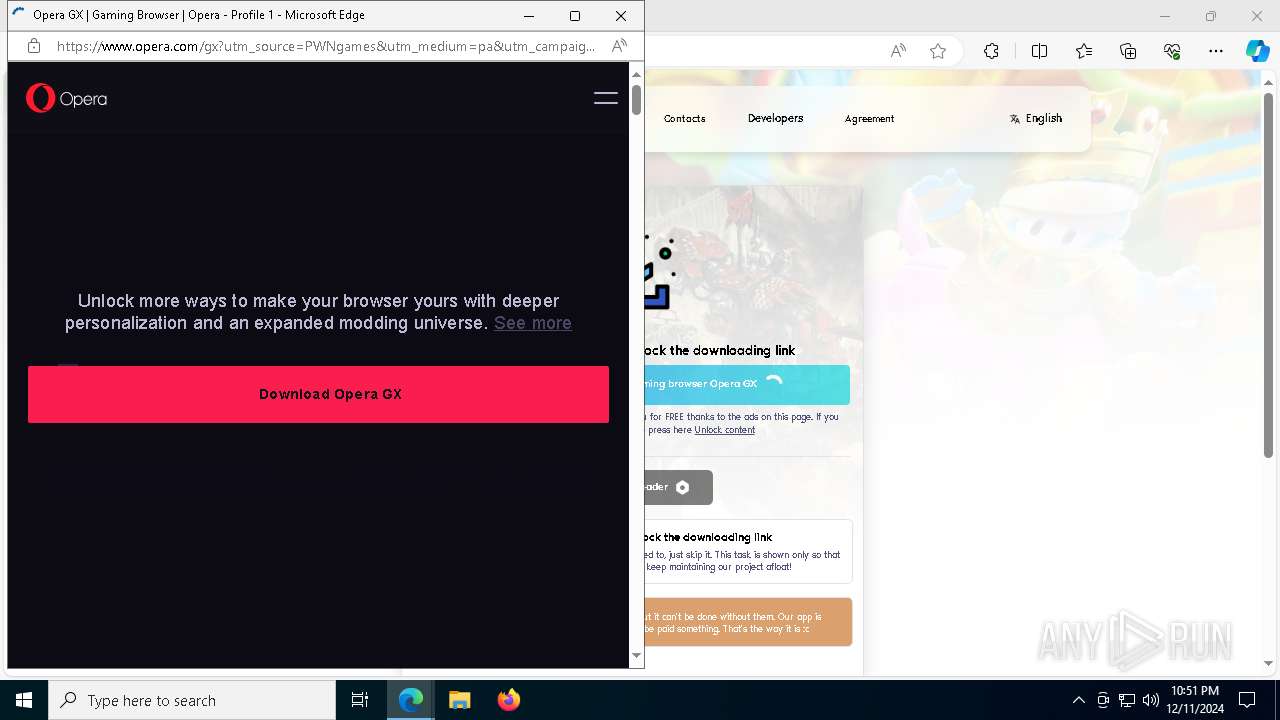
Task: Open the English language selector
Action: 1036,118
